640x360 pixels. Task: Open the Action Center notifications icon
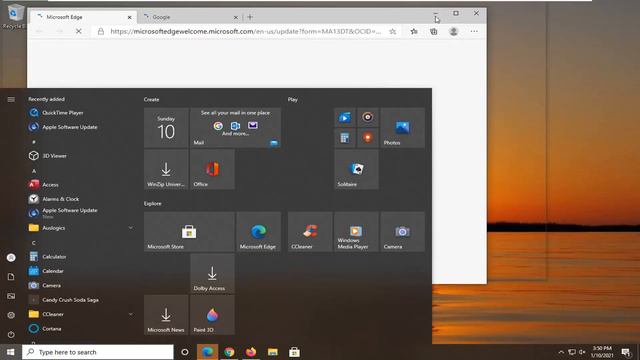(626, 352)
